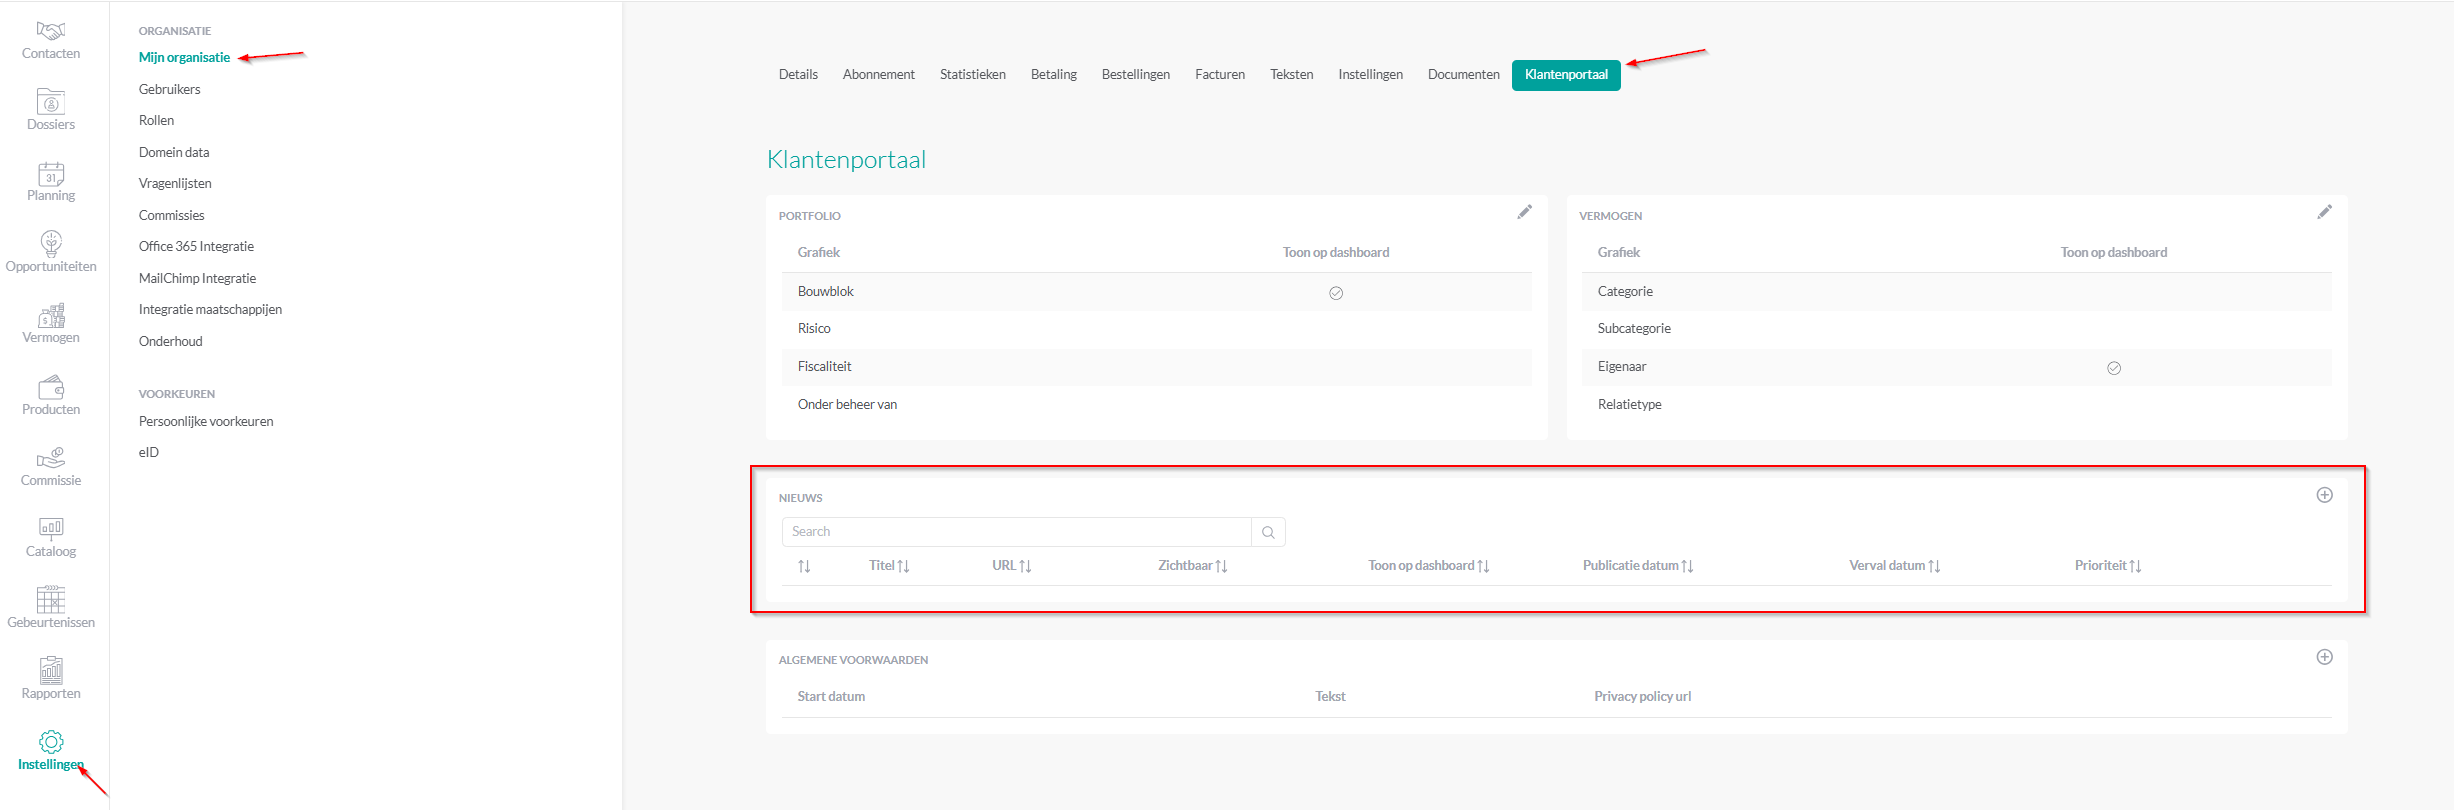Open Persoonlijke voorkeuren link
This screenshot has height=810, width=2454.
coord(206,421)
